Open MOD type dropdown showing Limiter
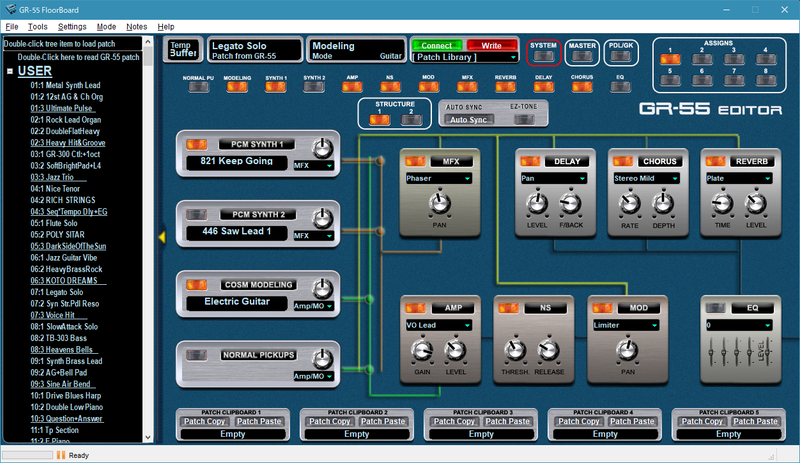The height and width of the screenshot is (463, 800). 626,325
